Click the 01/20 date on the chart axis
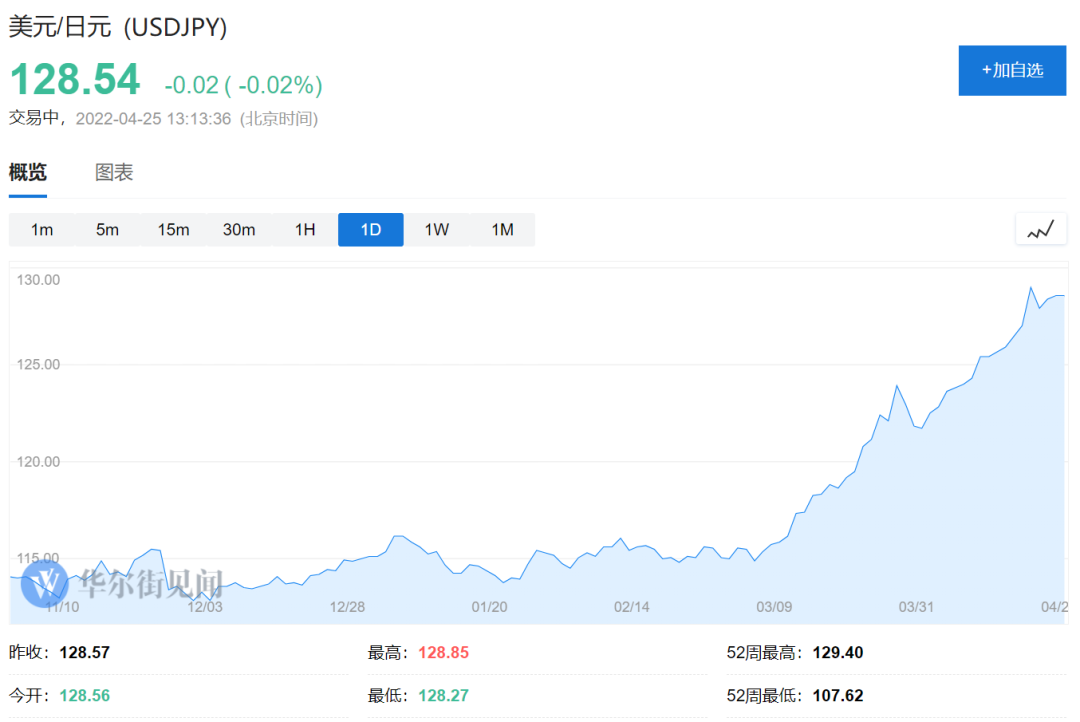Viewport: 1080px width, 722px height. tap(490, 606)
